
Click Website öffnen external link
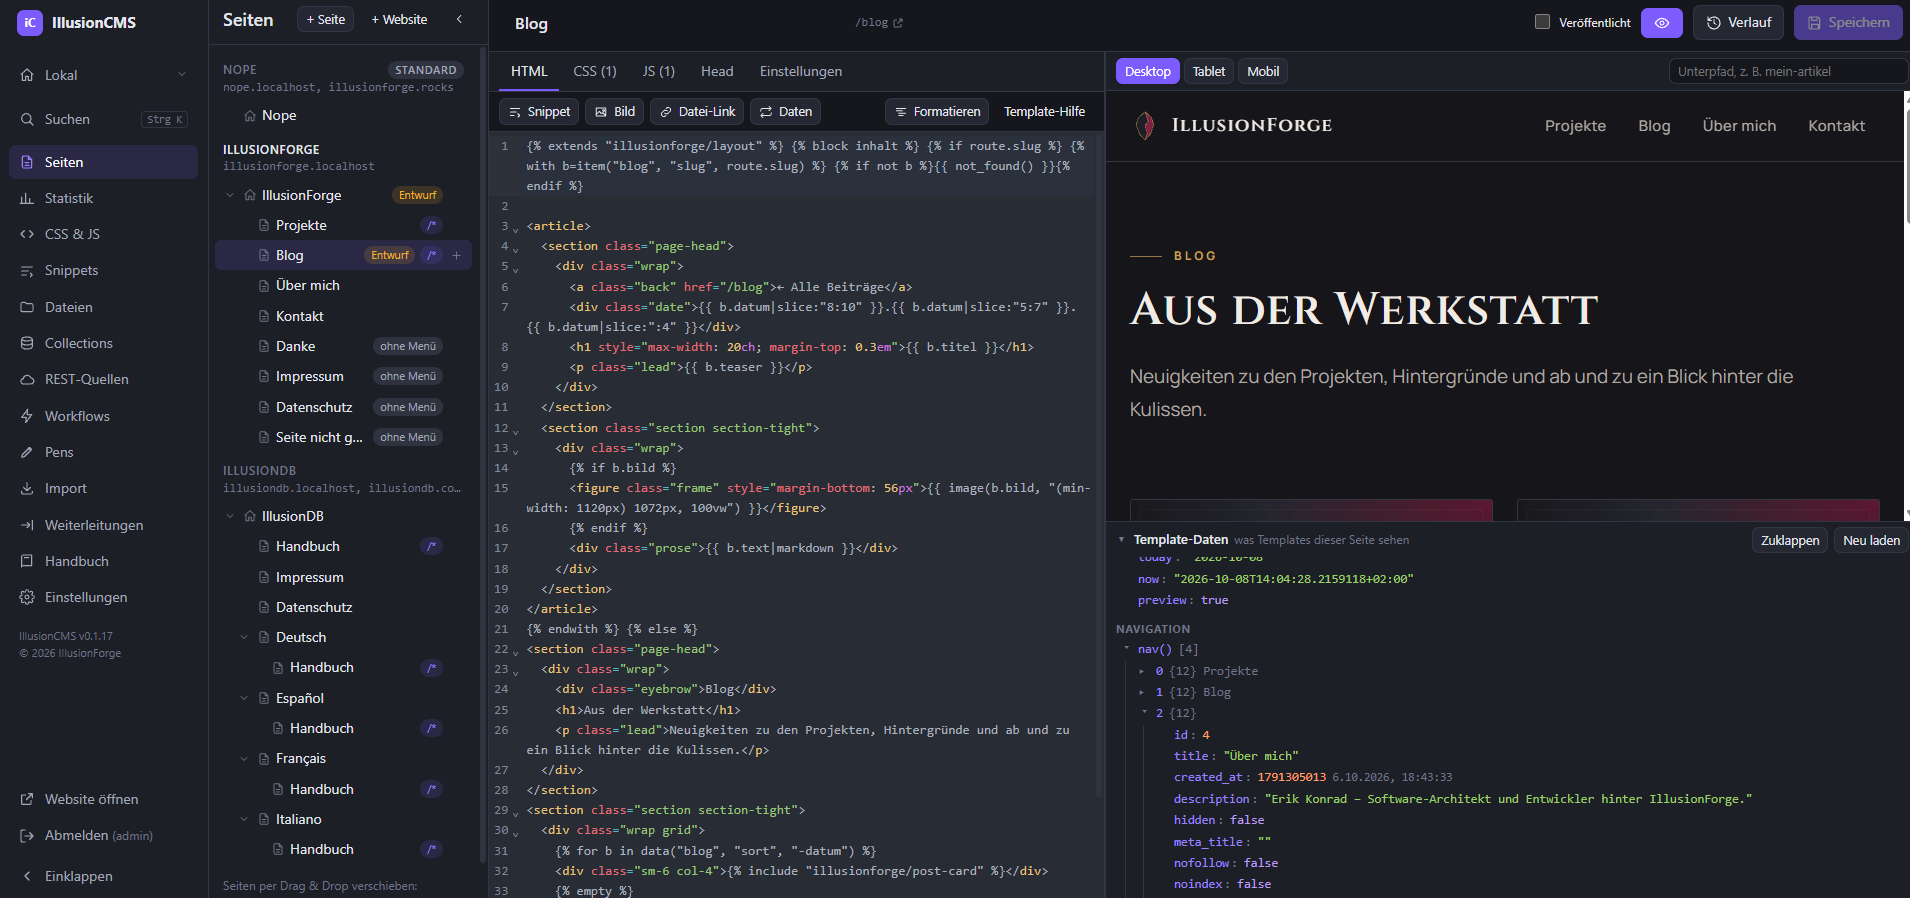[103, 799]
